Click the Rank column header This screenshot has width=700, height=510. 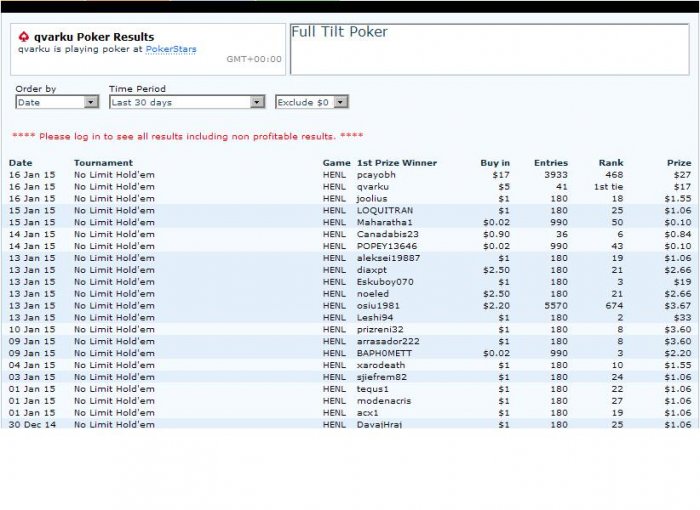[x=611, y=163]
